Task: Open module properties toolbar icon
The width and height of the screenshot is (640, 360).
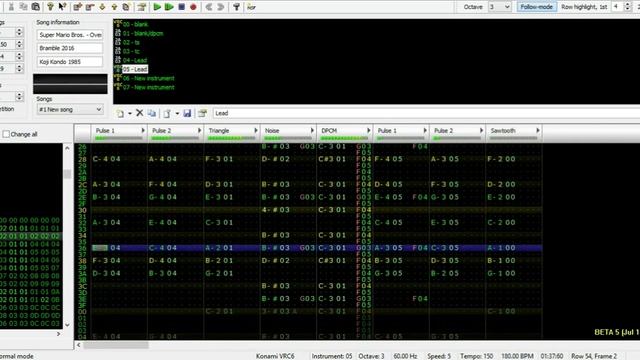Action: (x=142, y=7)
